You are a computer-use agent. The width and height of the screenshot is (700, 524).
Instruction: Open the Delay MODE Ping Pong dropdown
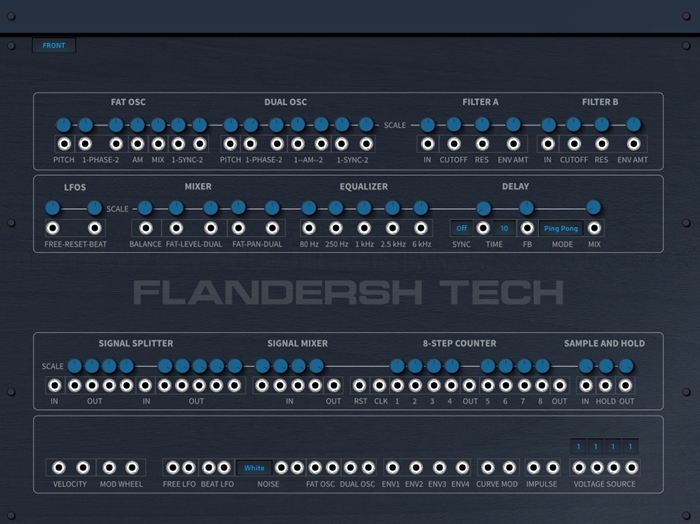pyautogui.click(x=560, y=228)
